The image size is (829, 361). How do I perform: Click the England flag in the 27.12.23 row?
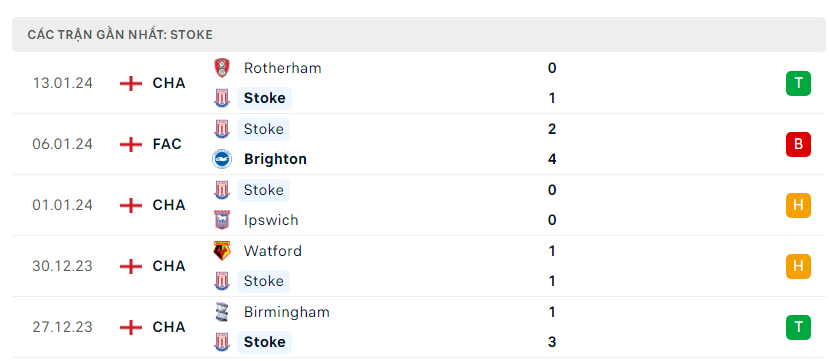point(131,328)
